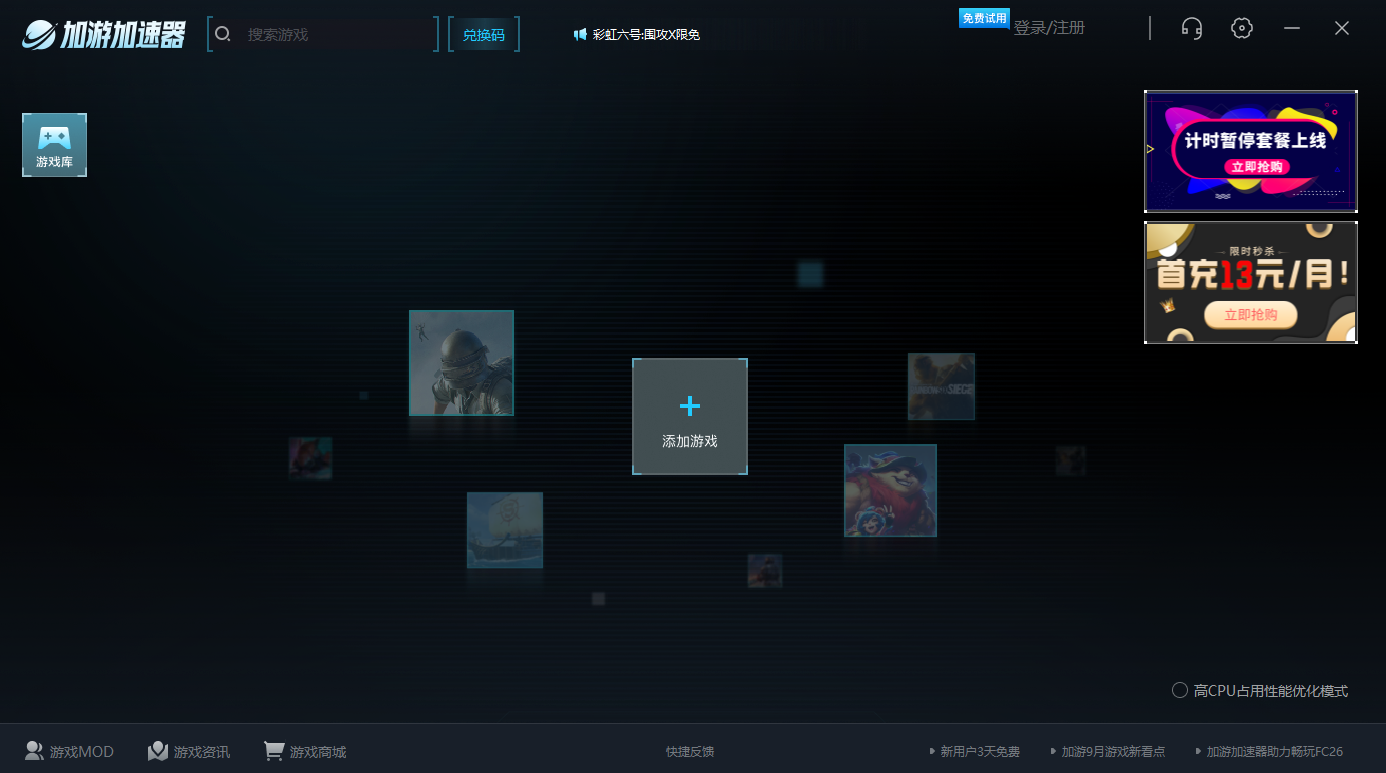Open the 首充13元/月 promotional banner
The height and width of the screenshot is (773, 1386).
click(x=1250, y=283)
